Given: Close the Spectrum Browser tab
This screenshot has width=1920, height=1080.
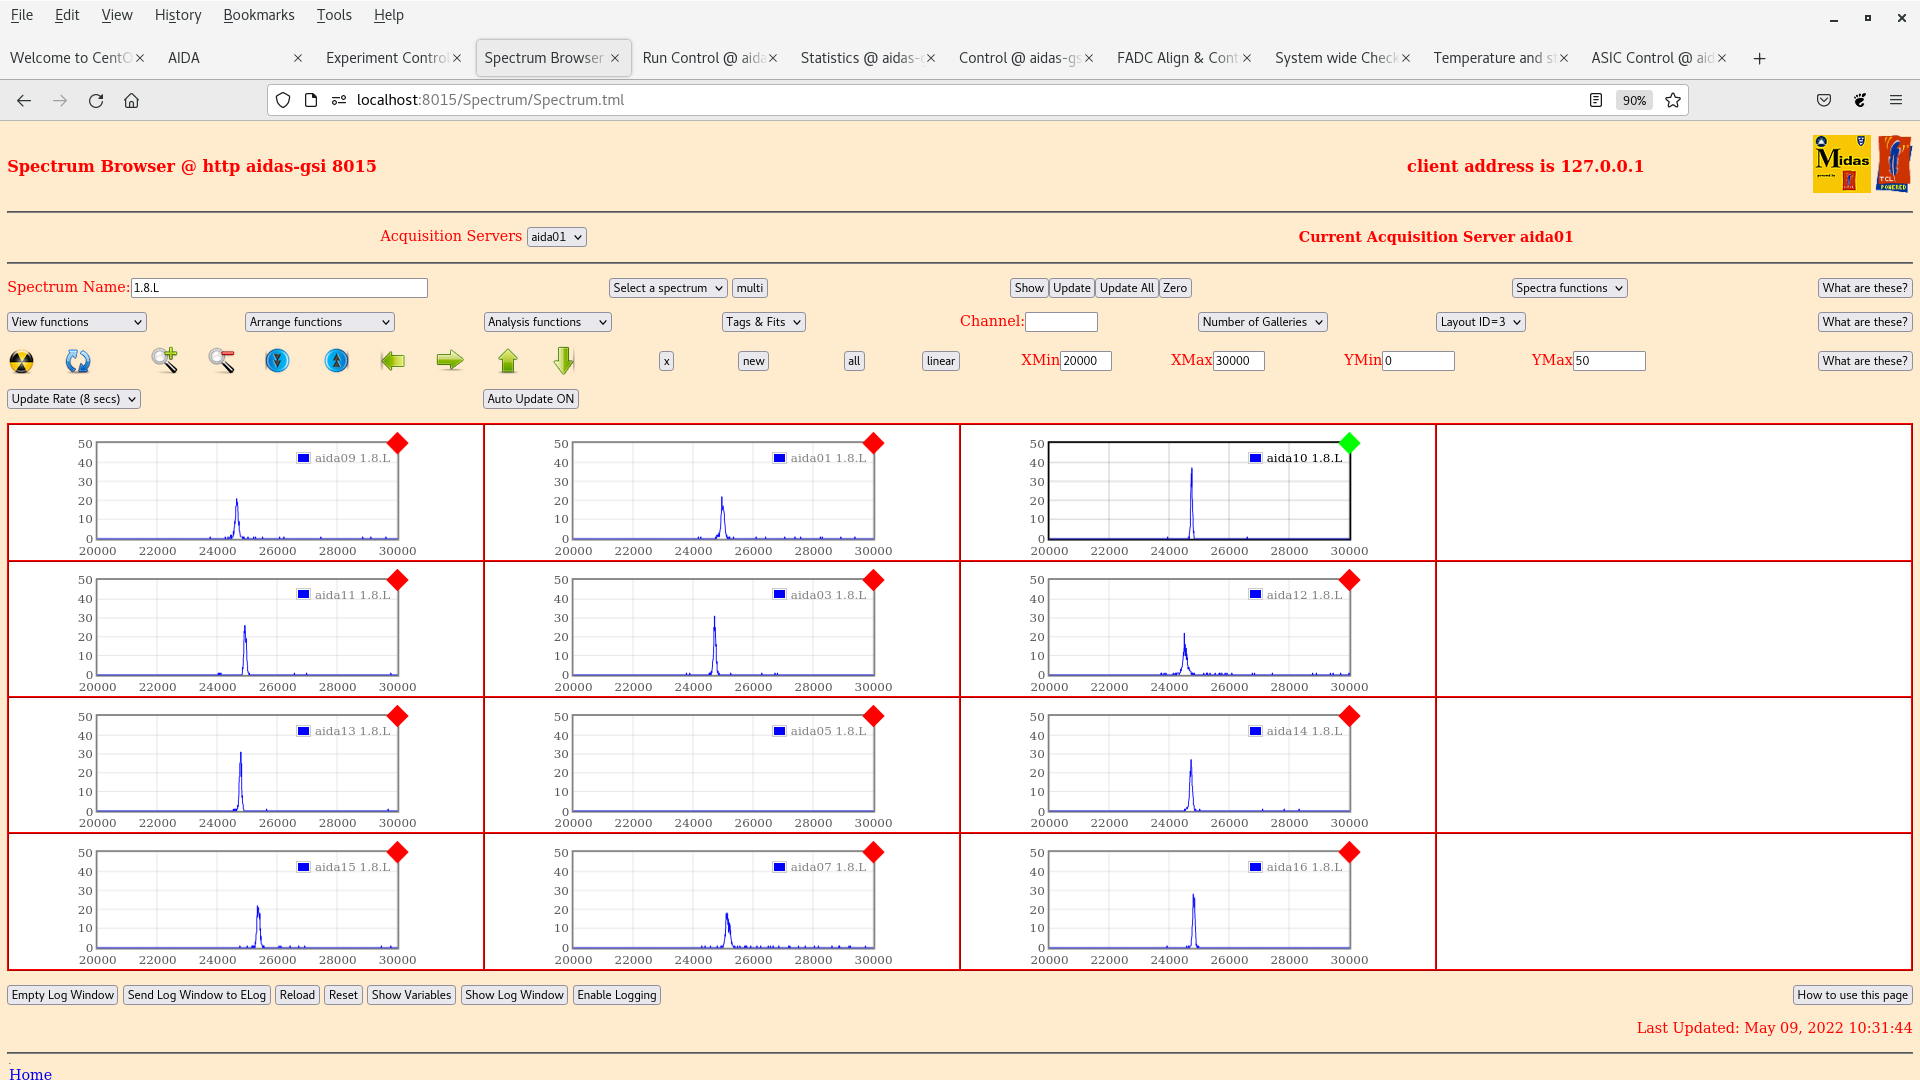Looking at the screenshot, I should tap(615, 58).
